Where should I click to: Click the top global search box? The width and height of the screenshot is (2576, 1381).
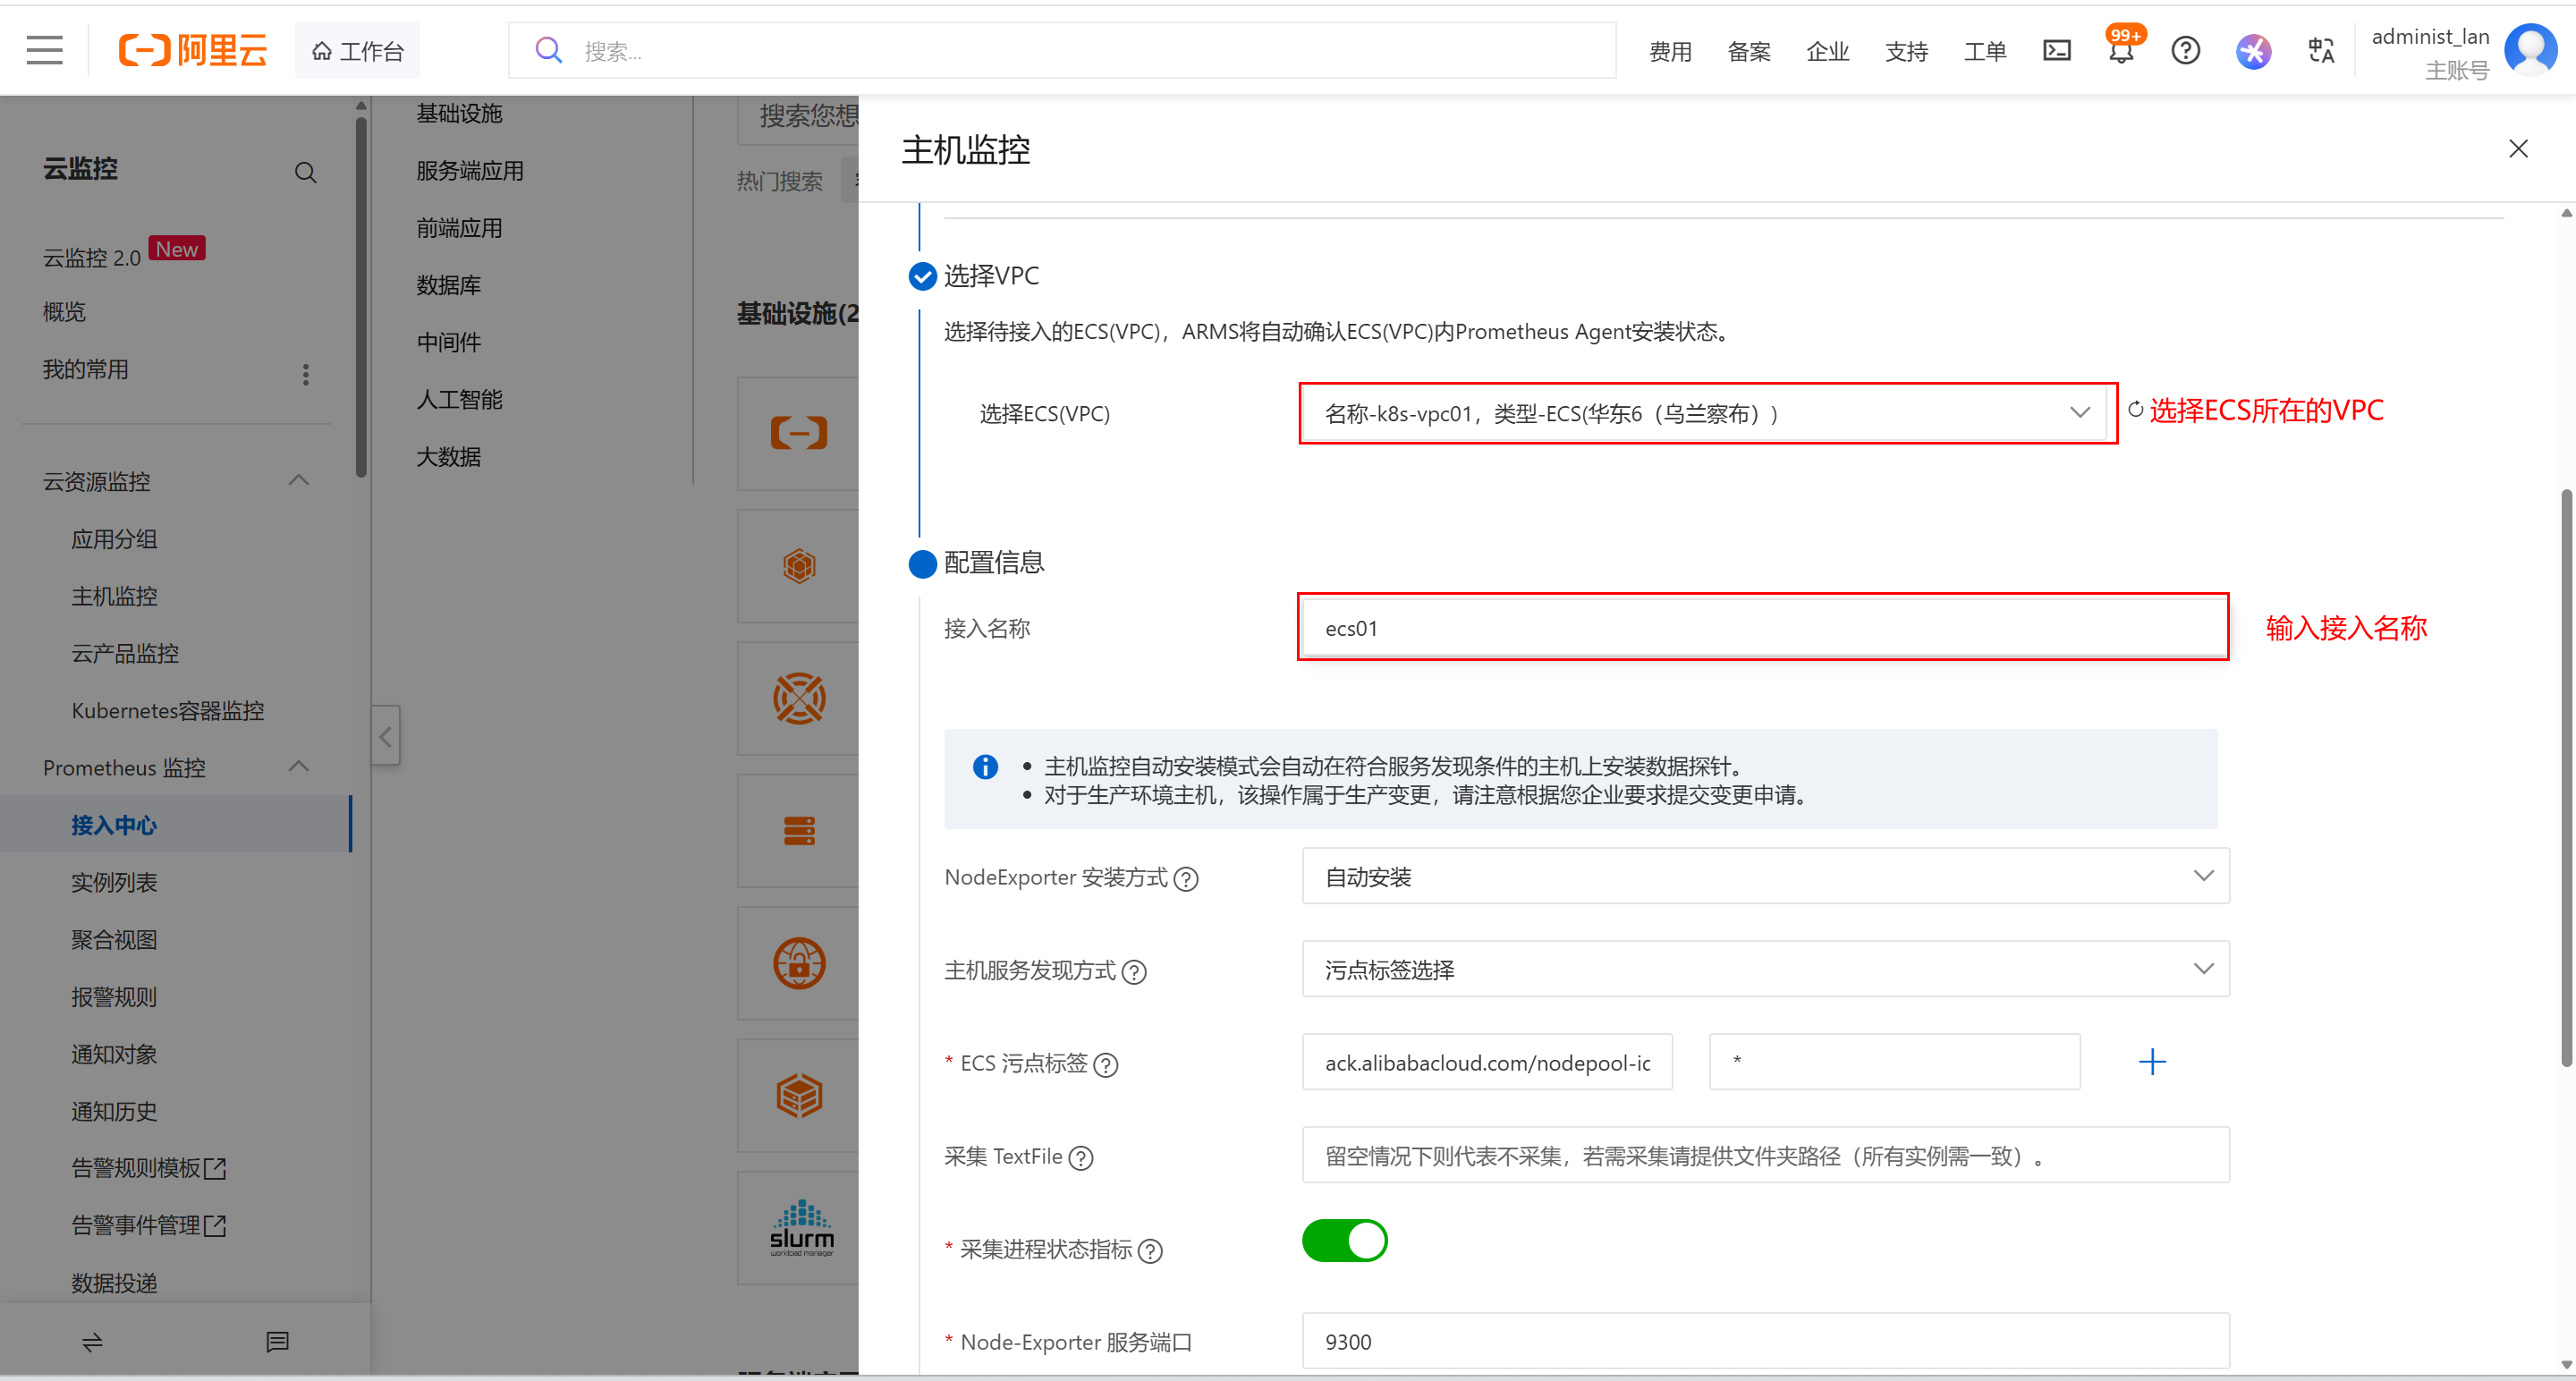click(x=1062, y=50)
